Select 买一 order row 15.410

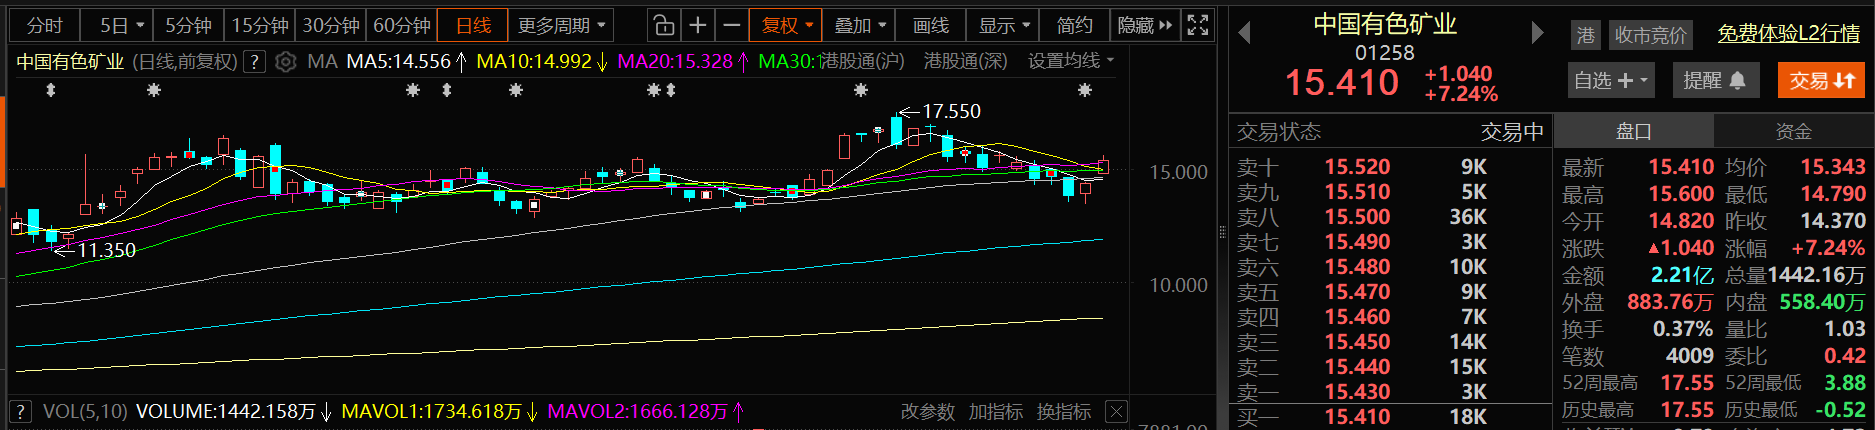click(x=1389, y=417)
